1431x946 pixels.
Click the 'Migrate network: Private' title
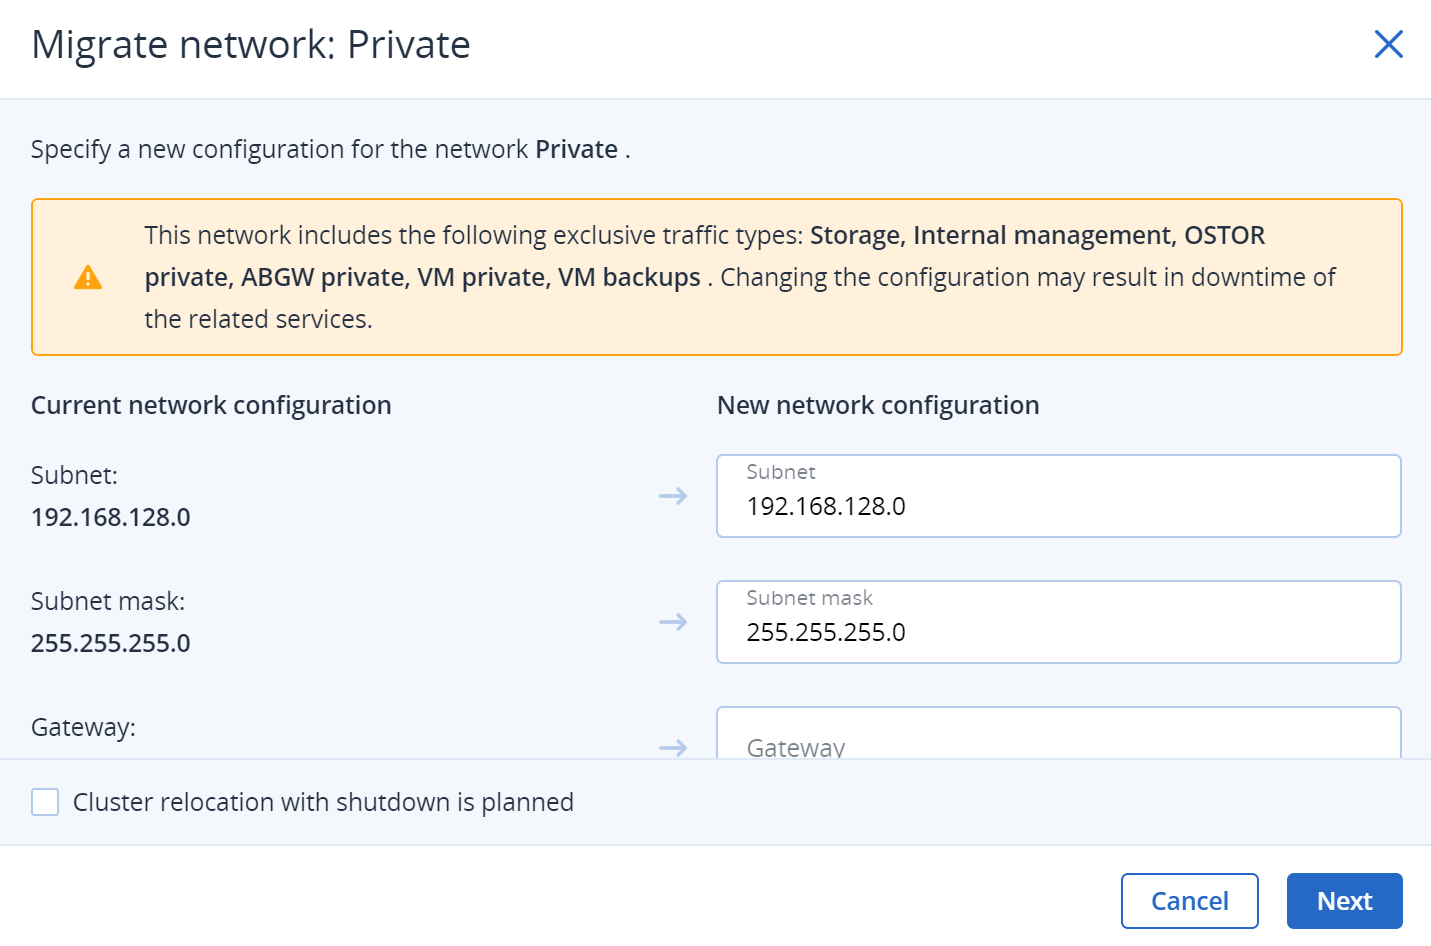pyautogui.click(x=251, y=45)
